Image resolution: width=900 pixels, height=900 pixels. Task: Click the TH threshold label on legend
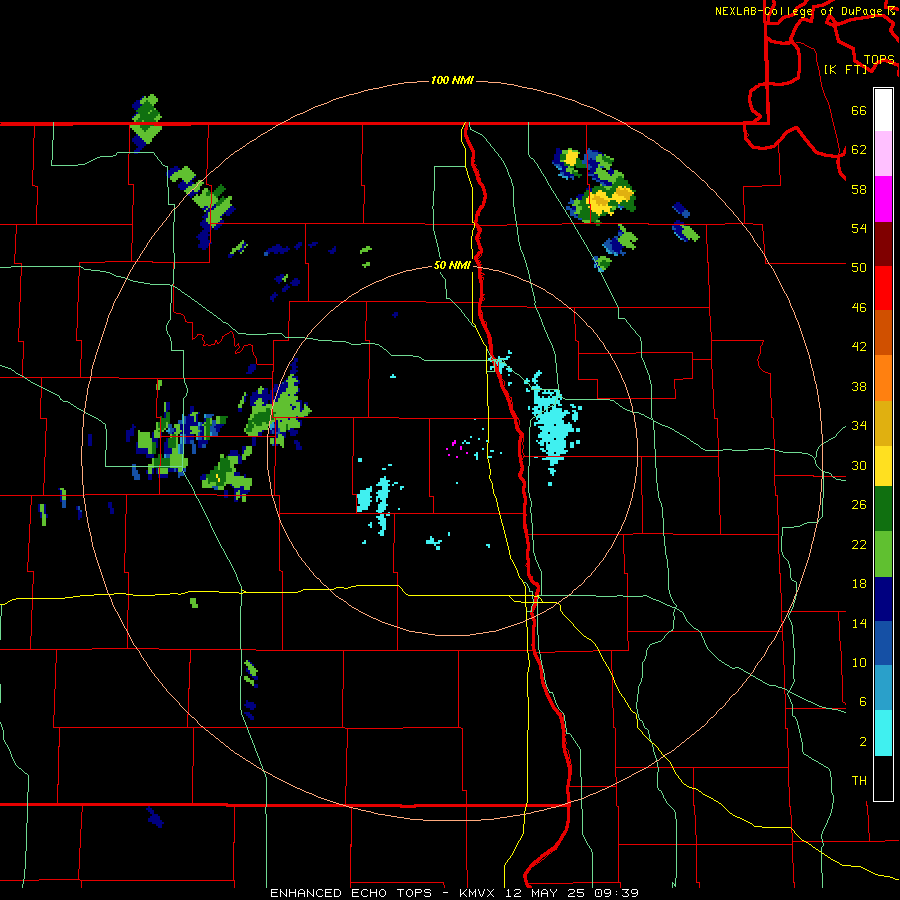click(859, 781)
